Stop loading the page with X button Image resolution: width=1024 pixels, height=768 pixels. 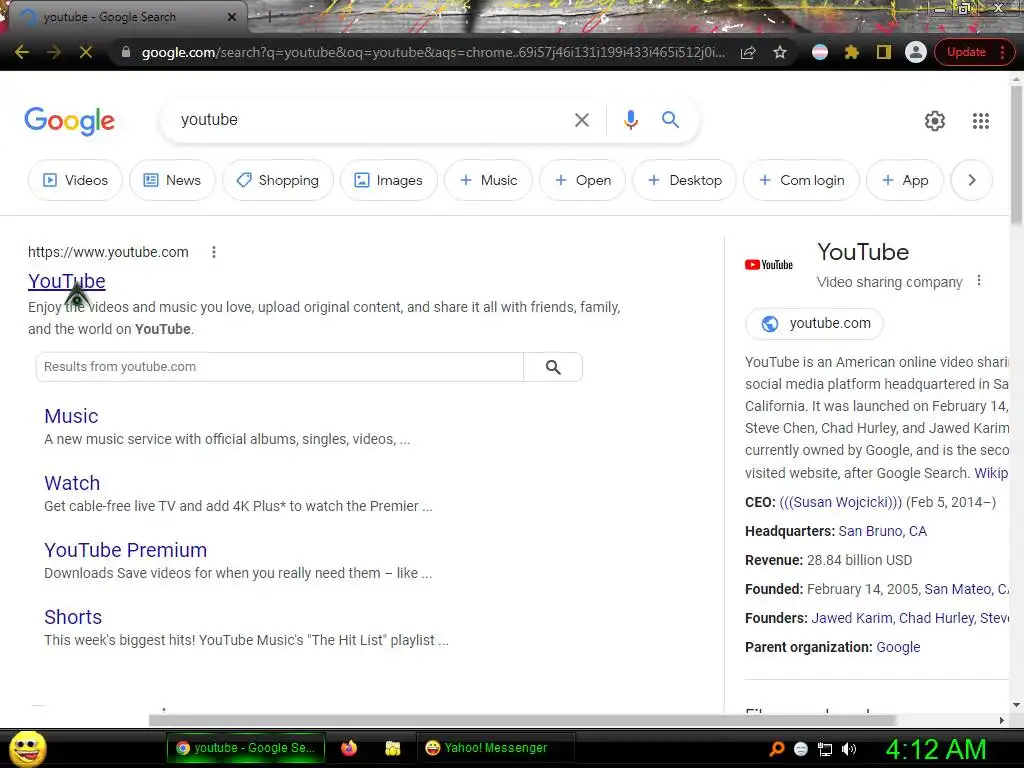point(86,52)
